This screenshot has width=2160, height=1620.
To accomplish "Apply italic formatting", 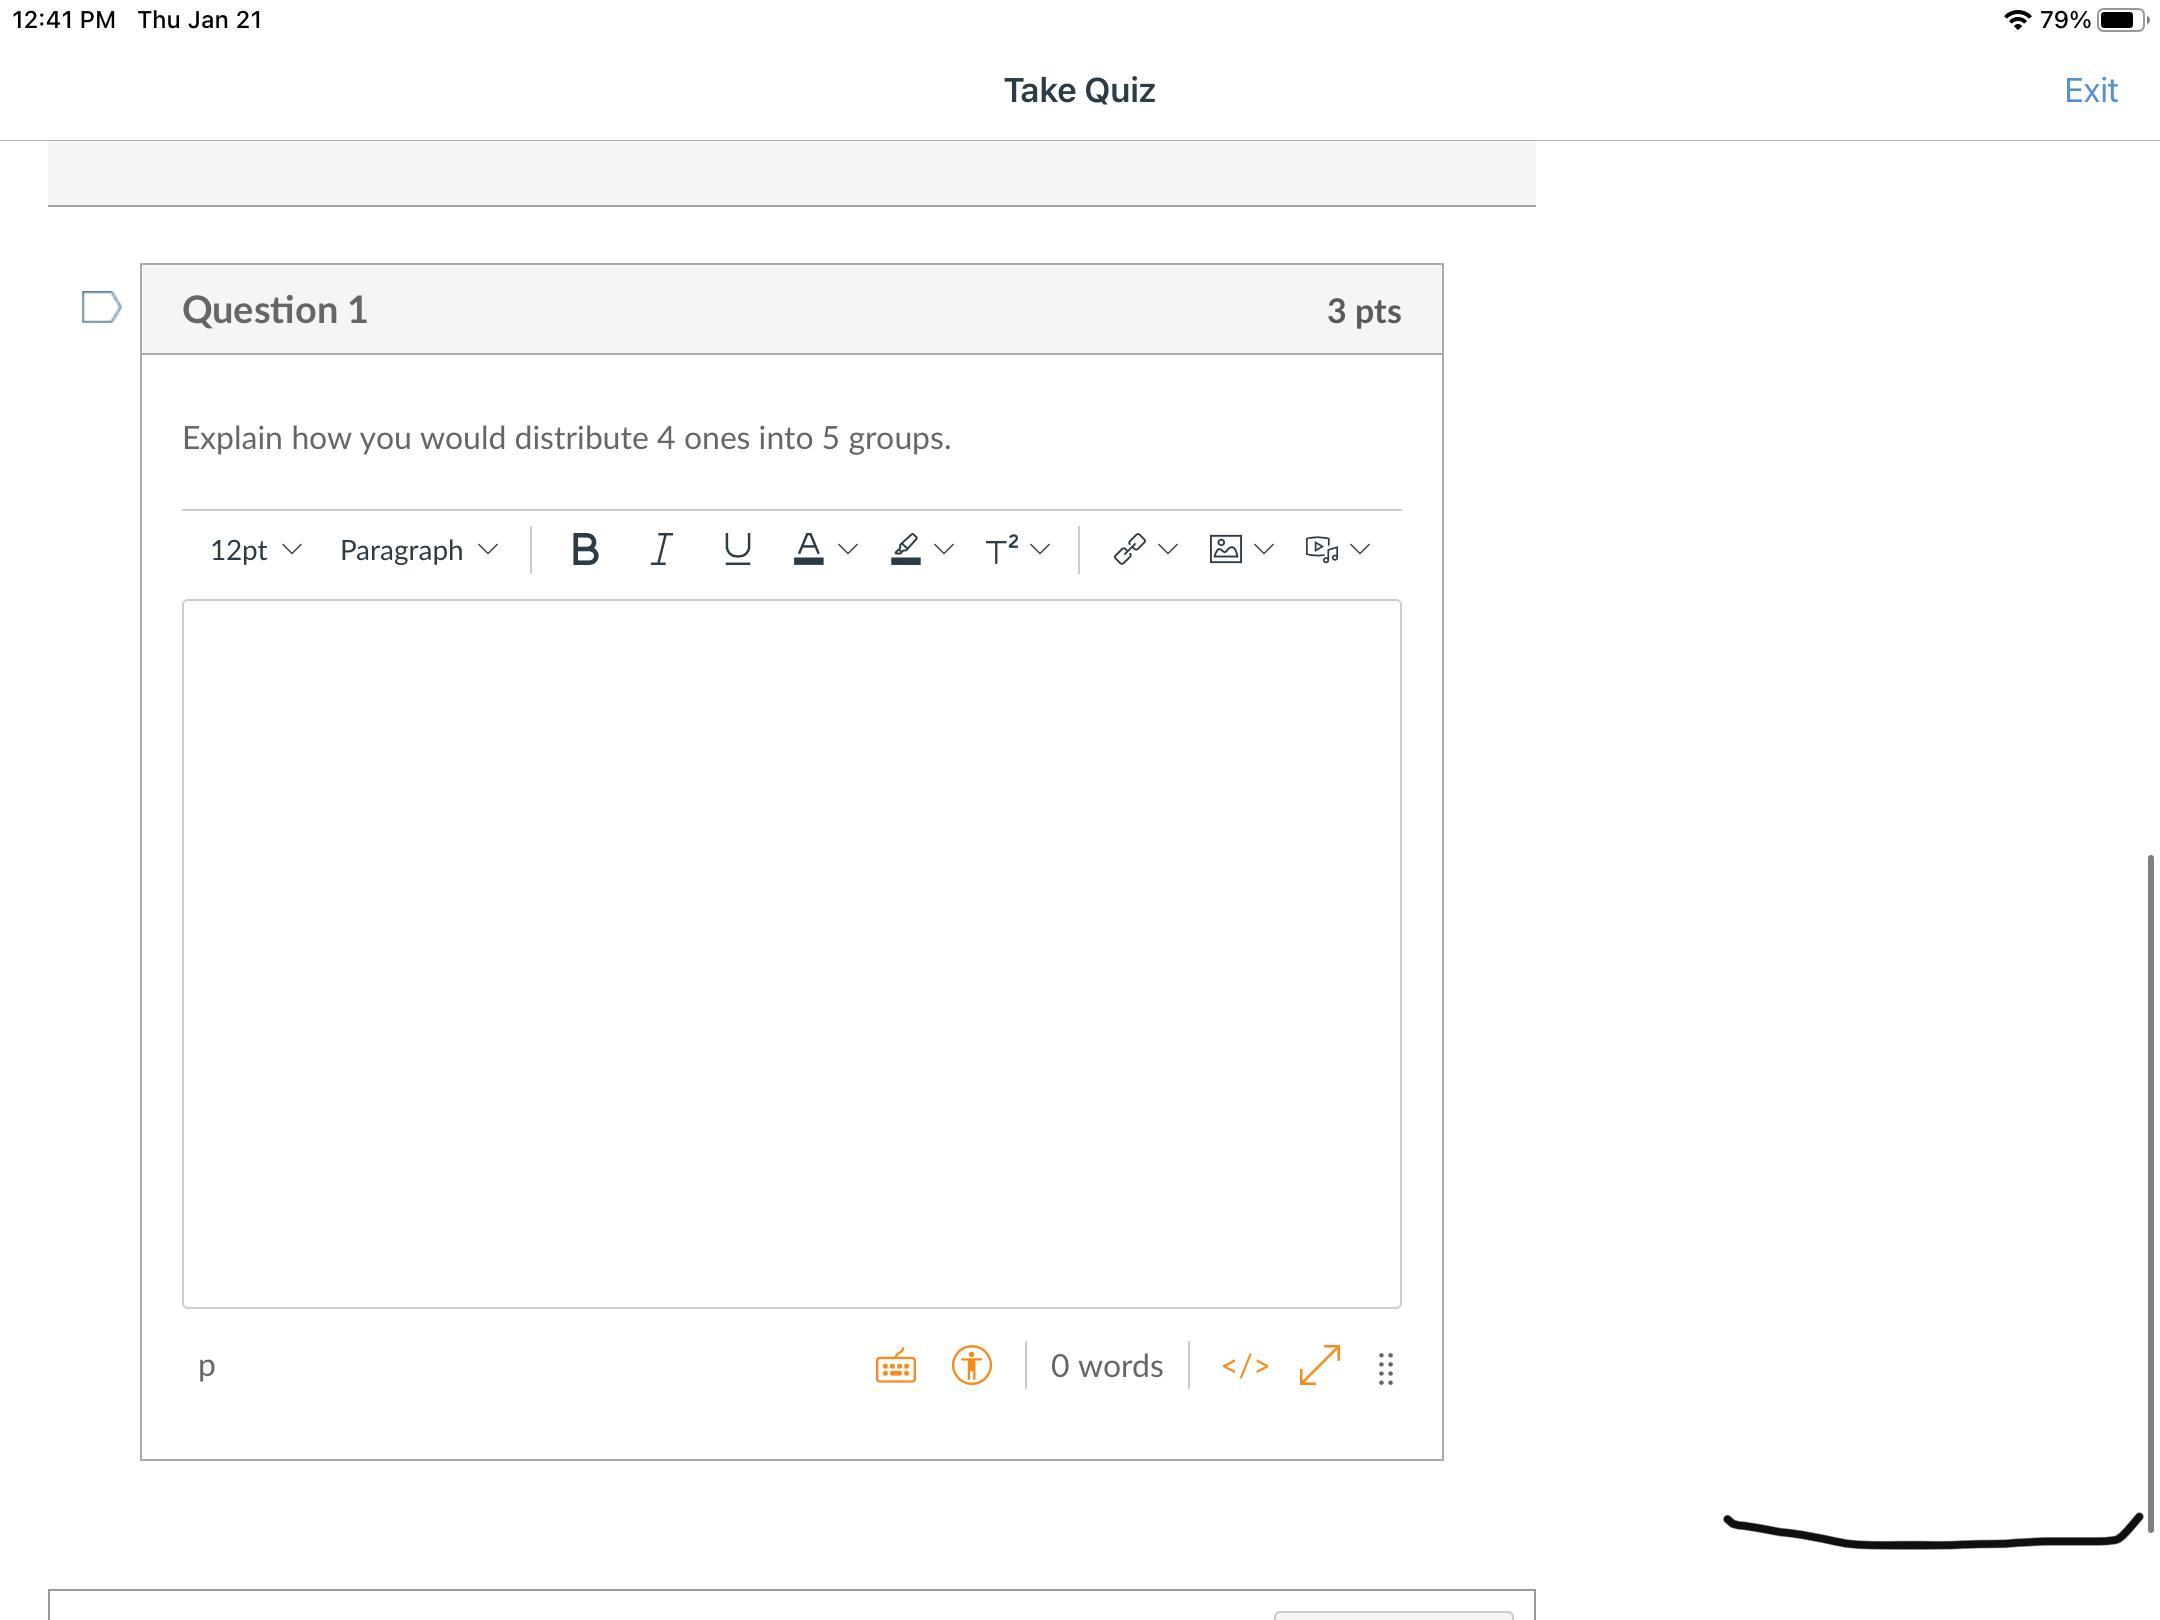I will 661,549.
